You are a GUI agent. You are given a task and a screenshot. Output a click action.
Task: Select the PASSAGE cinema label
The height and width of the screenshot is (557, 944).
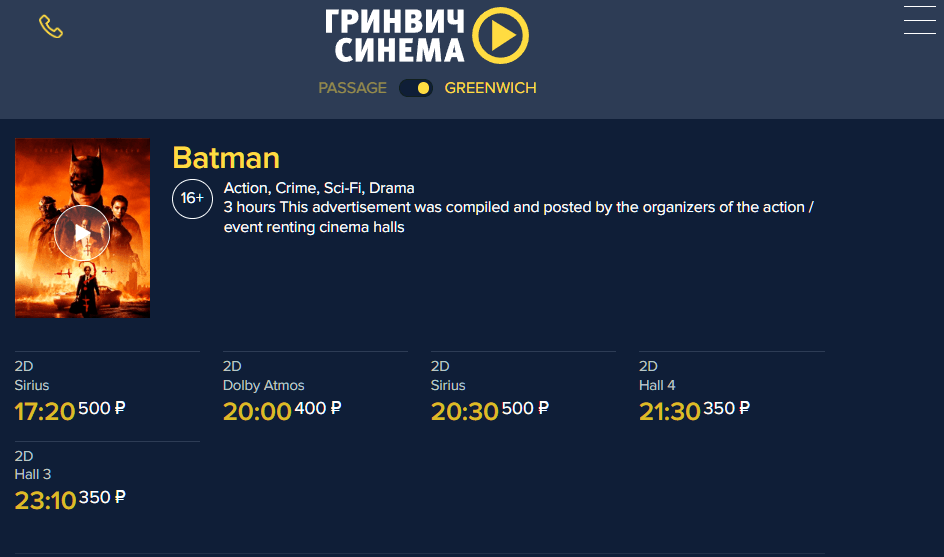(x=352, y=88)
